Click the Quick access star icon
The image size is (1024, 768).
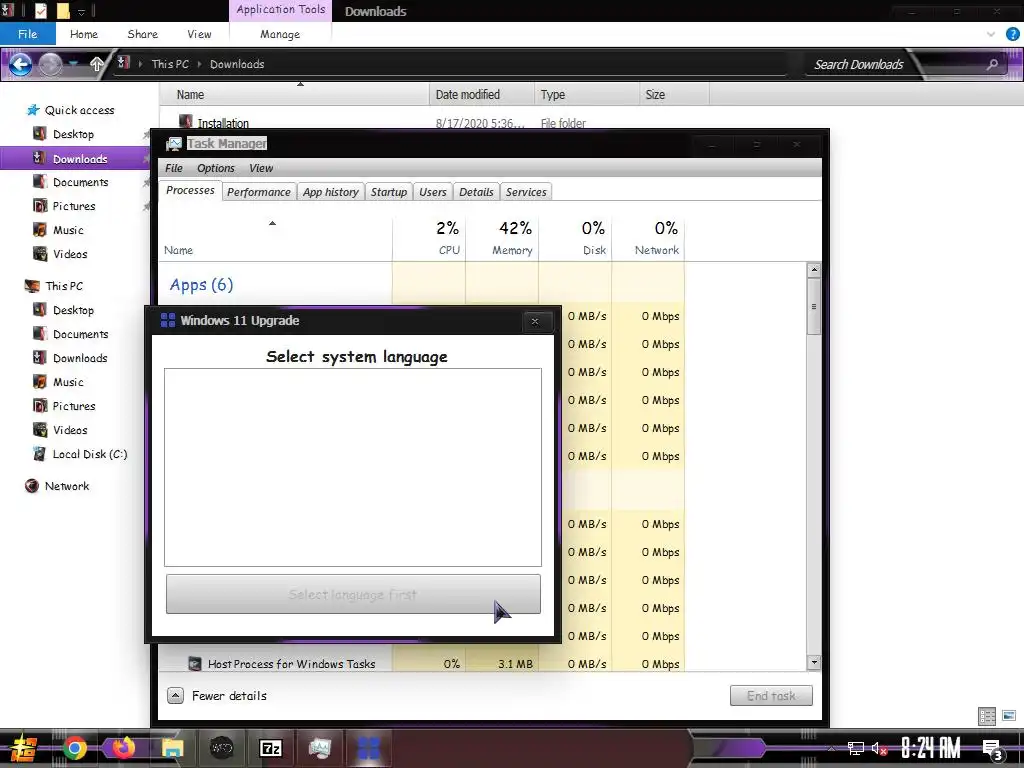(33, 110)
